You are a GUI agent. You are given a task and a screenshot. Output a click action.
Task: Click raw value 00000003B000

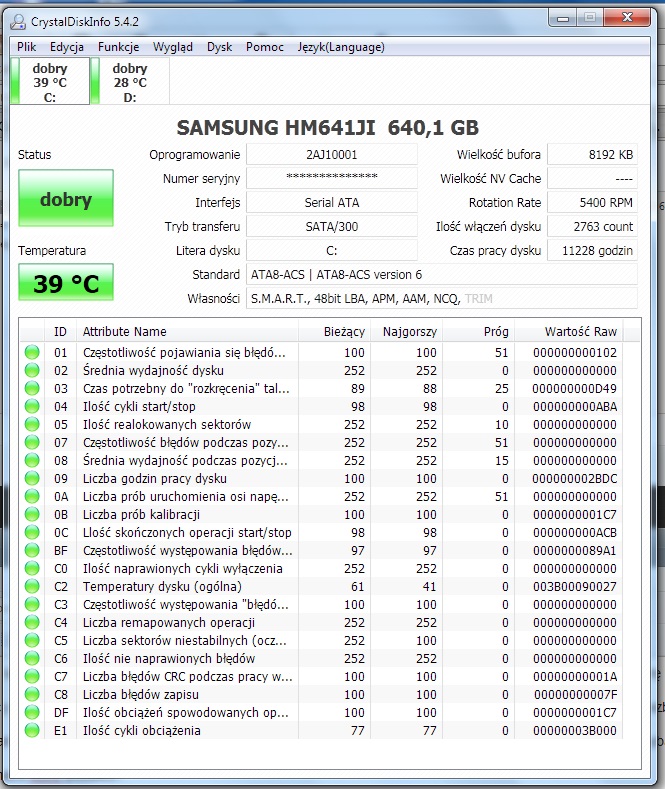tap(574, 730)
